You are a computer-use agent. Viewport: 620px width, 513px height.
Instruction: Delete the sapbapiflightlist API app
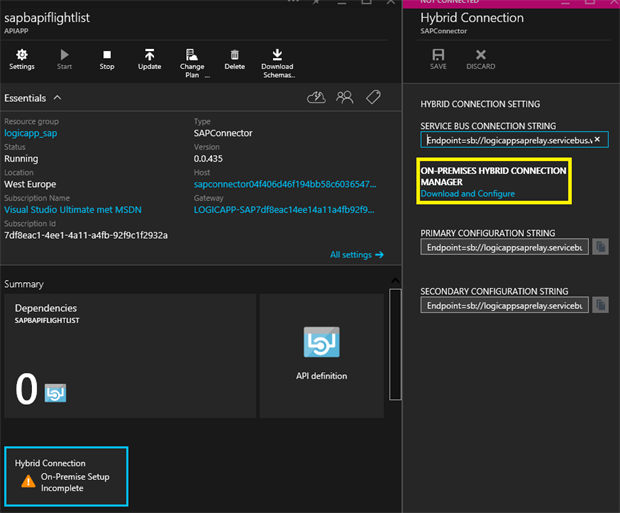coord(234,58)
